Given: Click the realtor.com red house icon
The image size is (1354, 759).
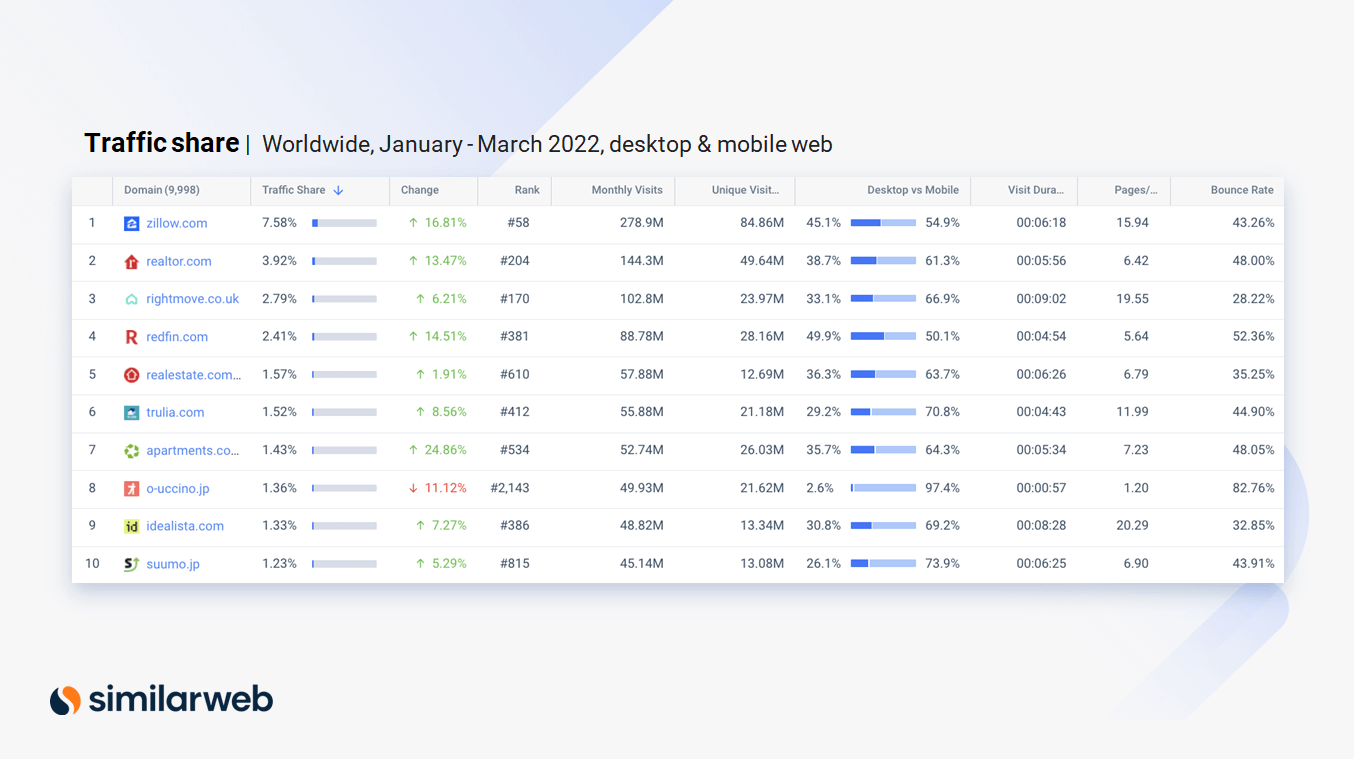Looking at the screenshot, I should click(x=131, y=262).
